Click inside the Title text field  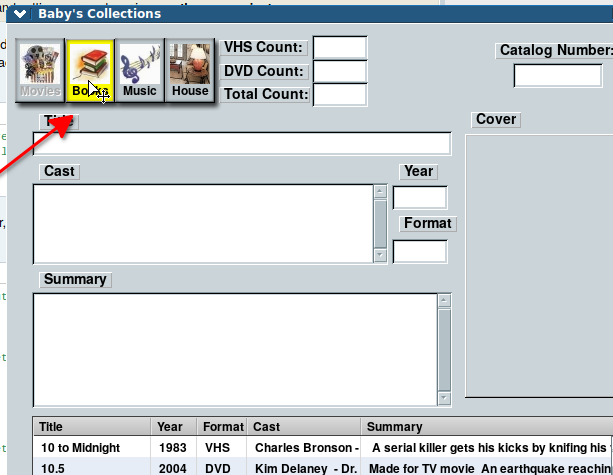coord(241,144)
